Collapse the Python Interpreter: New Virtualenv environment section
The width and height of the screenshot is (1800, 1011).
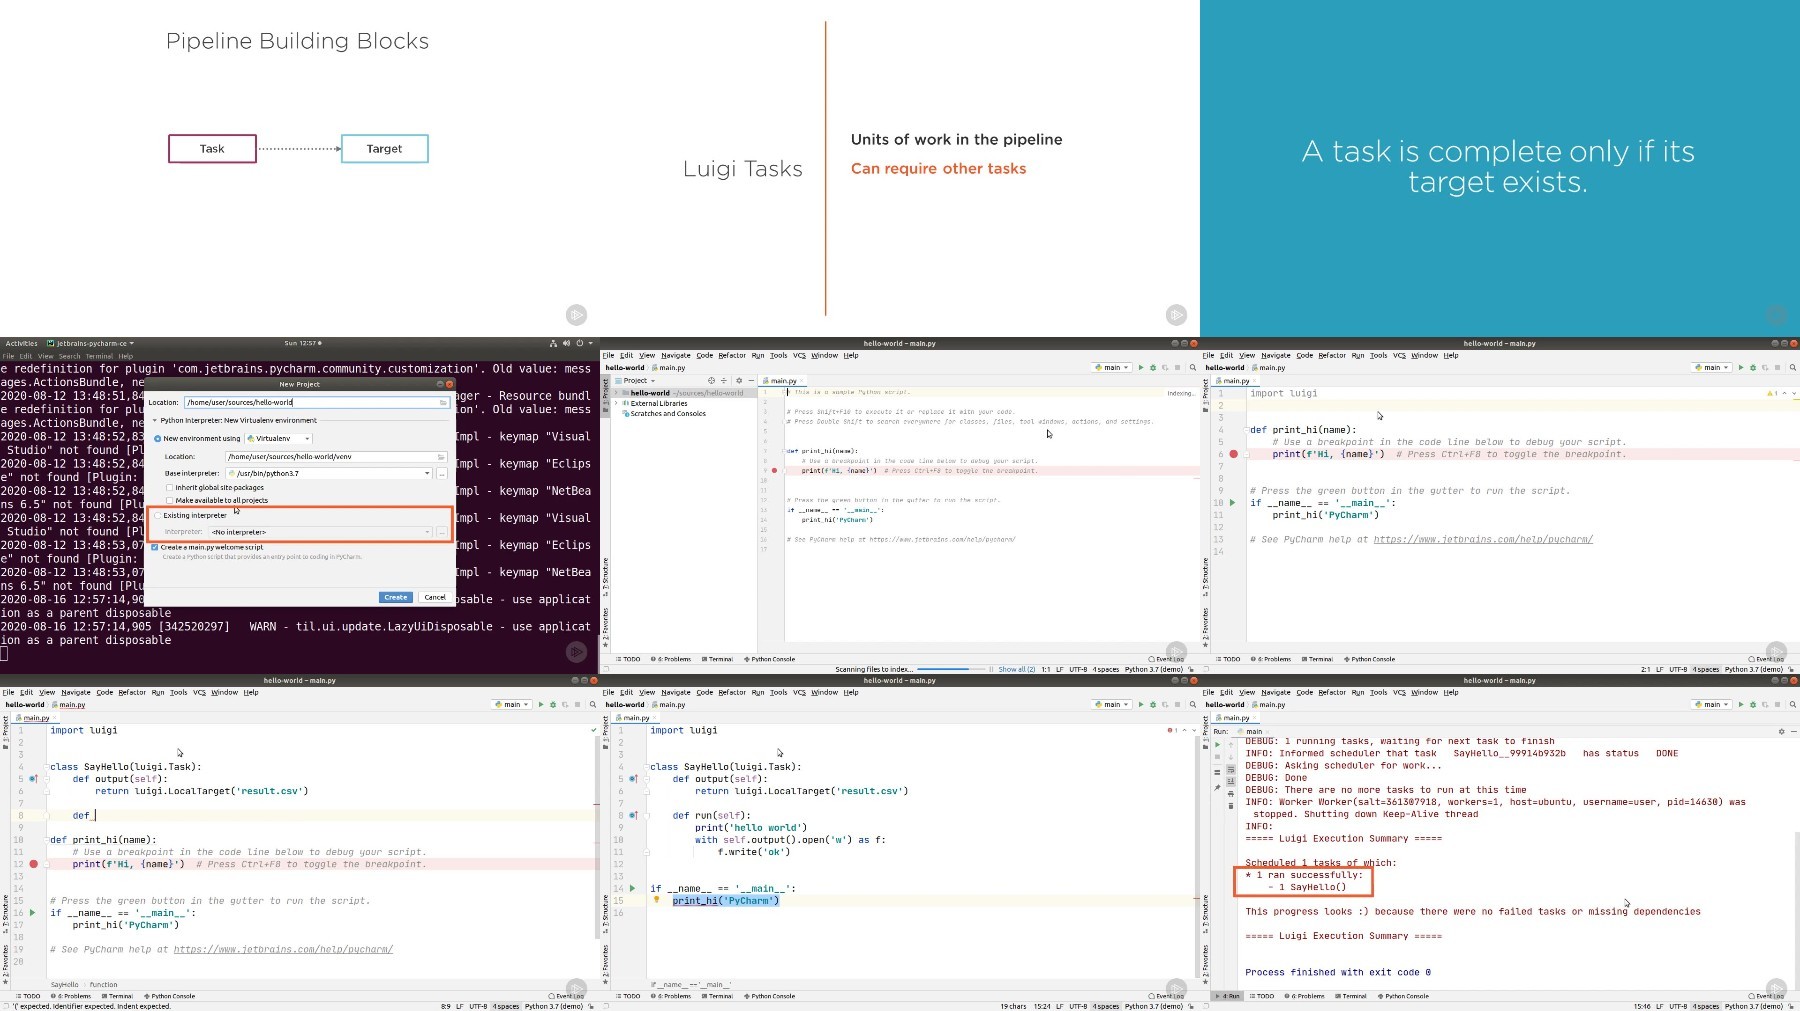coord(154,421)
